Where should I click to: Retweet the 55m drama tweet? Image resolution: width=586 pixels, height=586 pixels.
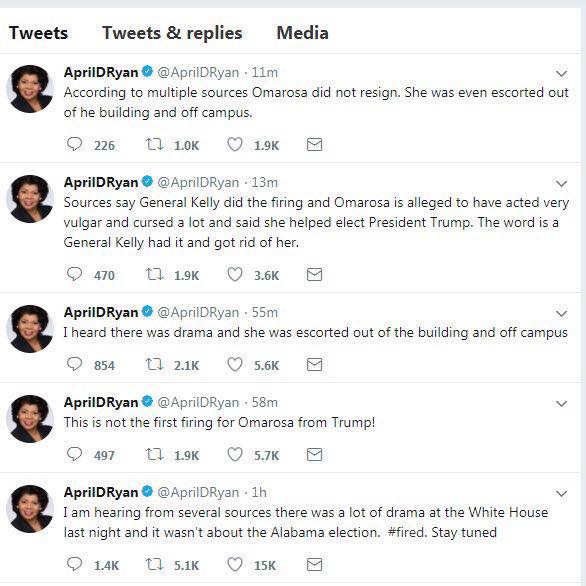(154, 364)
